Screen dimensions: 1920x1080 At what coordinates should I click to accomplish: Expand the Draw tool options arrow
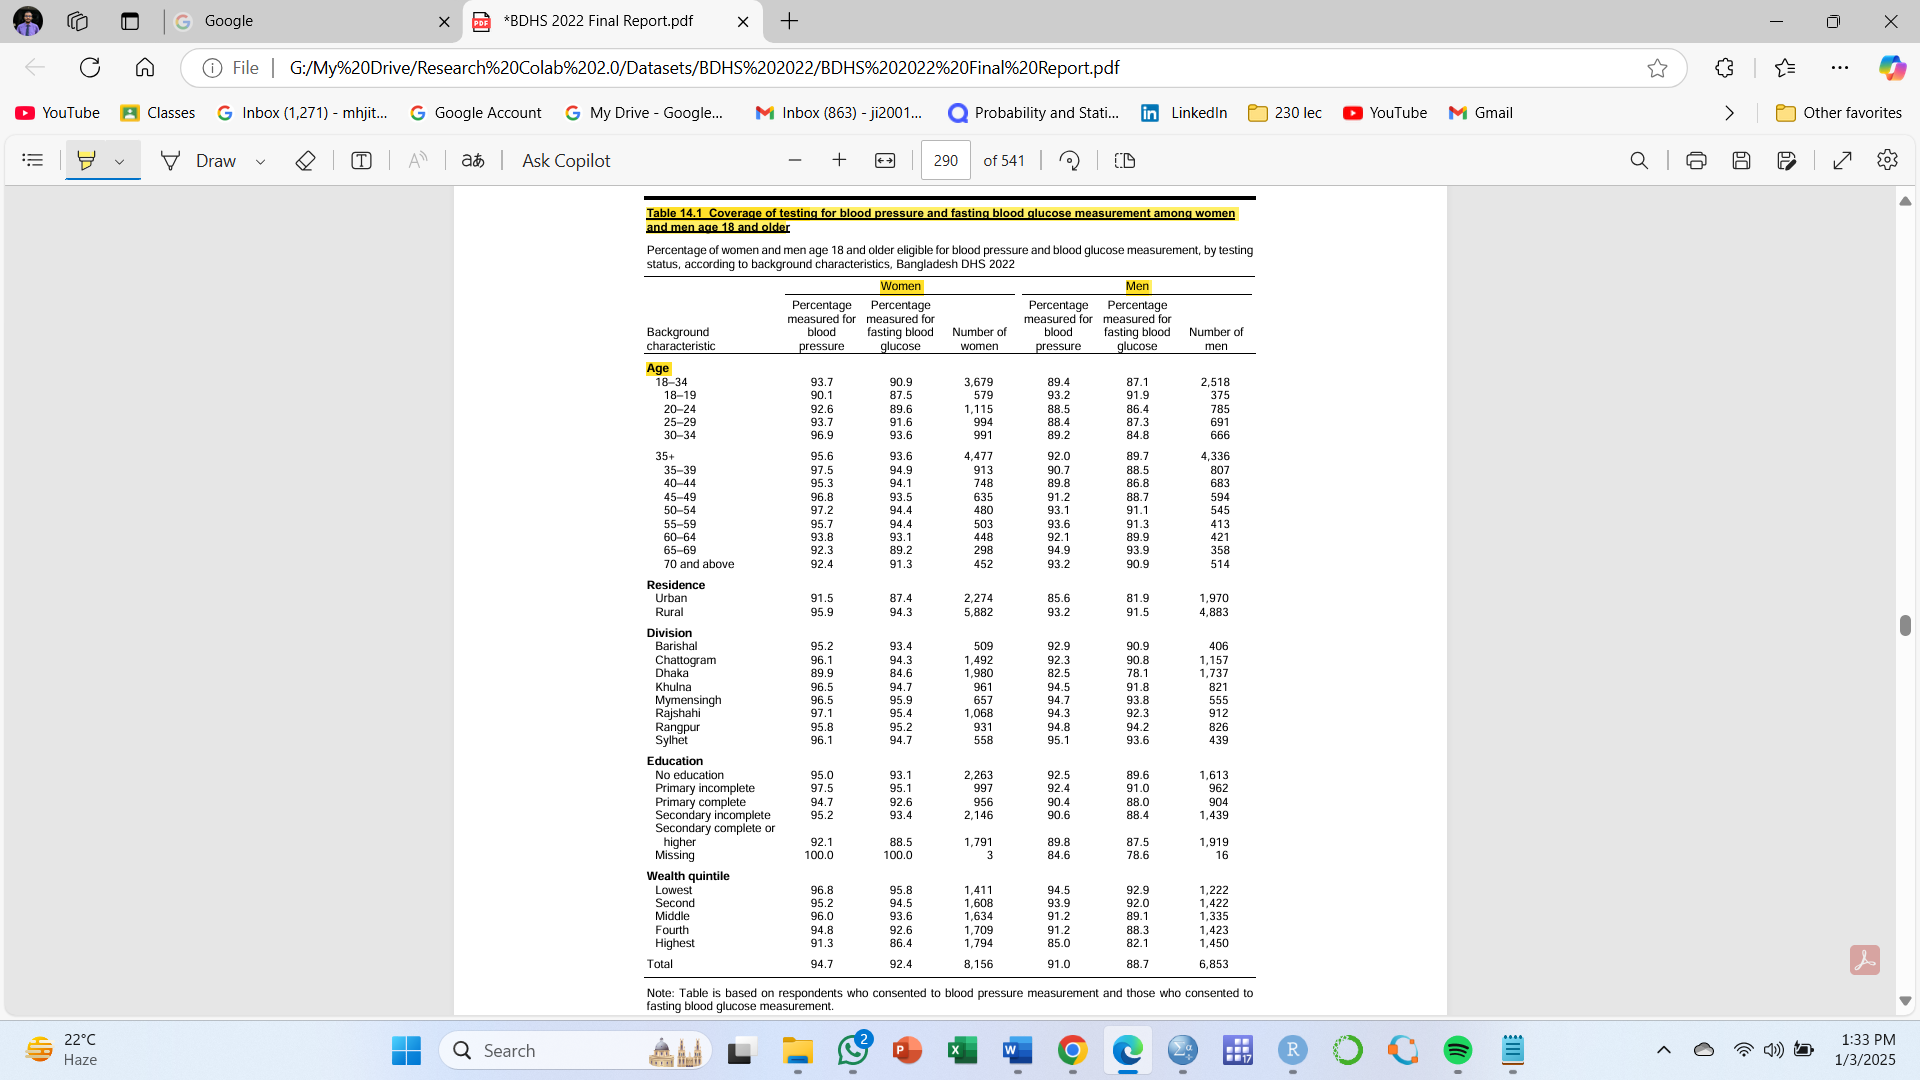pyautogui.click(x=260, y=161)
